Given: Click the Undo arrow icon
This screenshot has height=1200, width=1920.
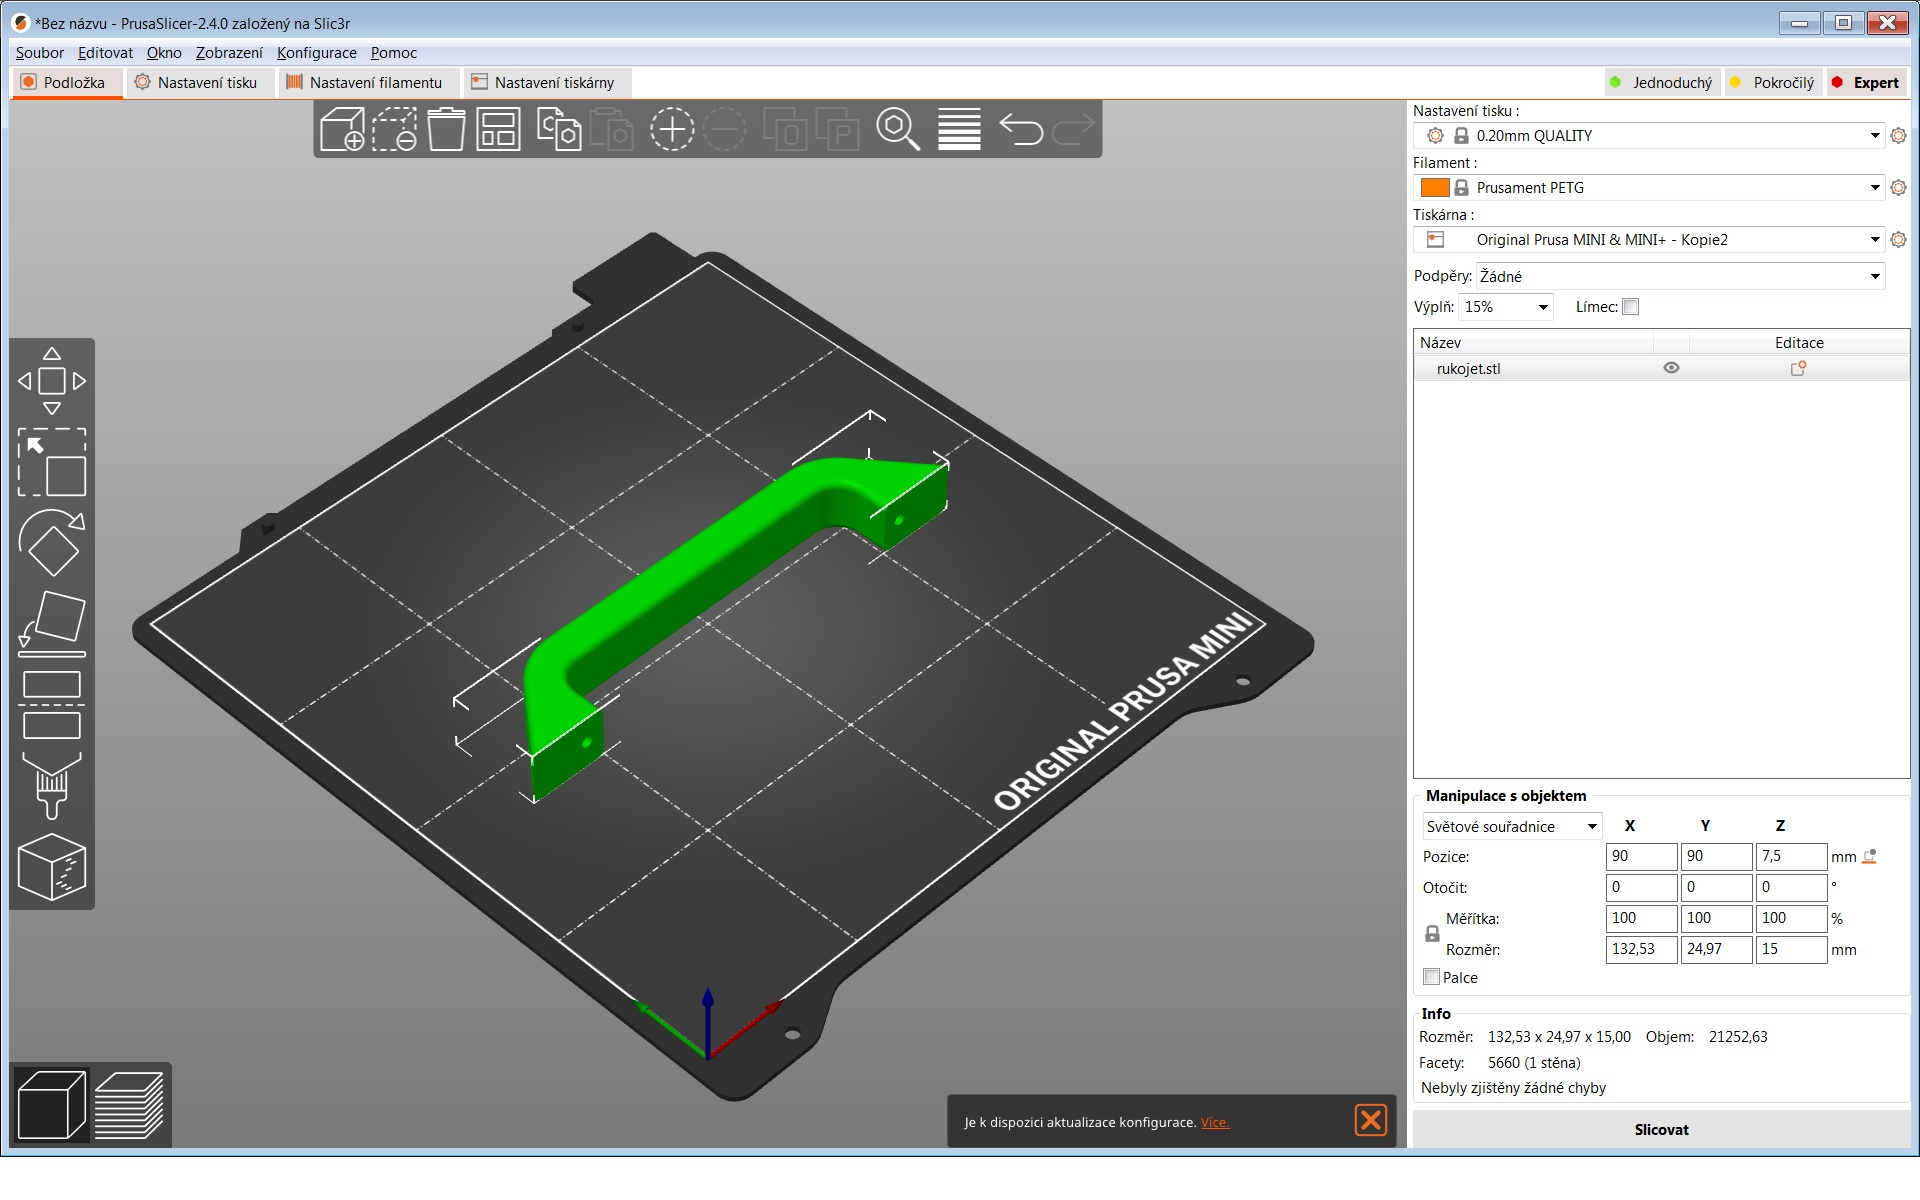Looking at the screenshot, I should pyautogui.click(x=1021, y=129).
